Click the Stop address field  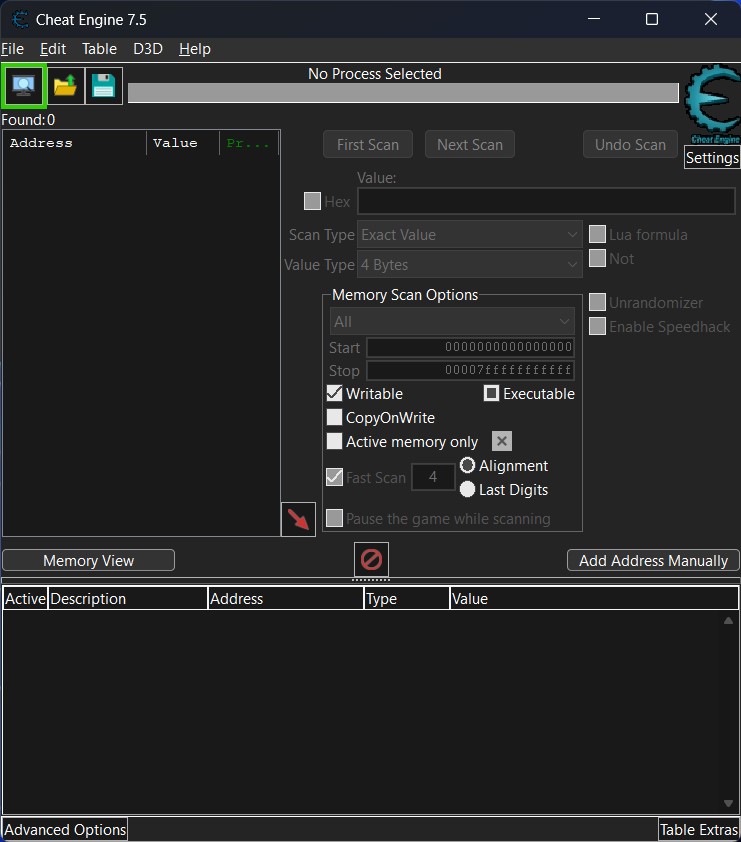click(470, 370)
